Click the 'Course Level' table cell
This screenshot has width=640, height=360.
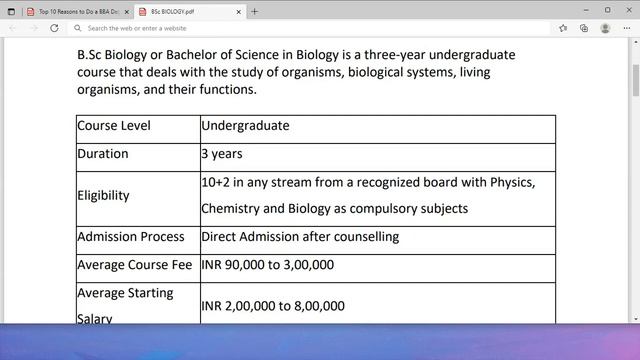click(x=138, y=129)
